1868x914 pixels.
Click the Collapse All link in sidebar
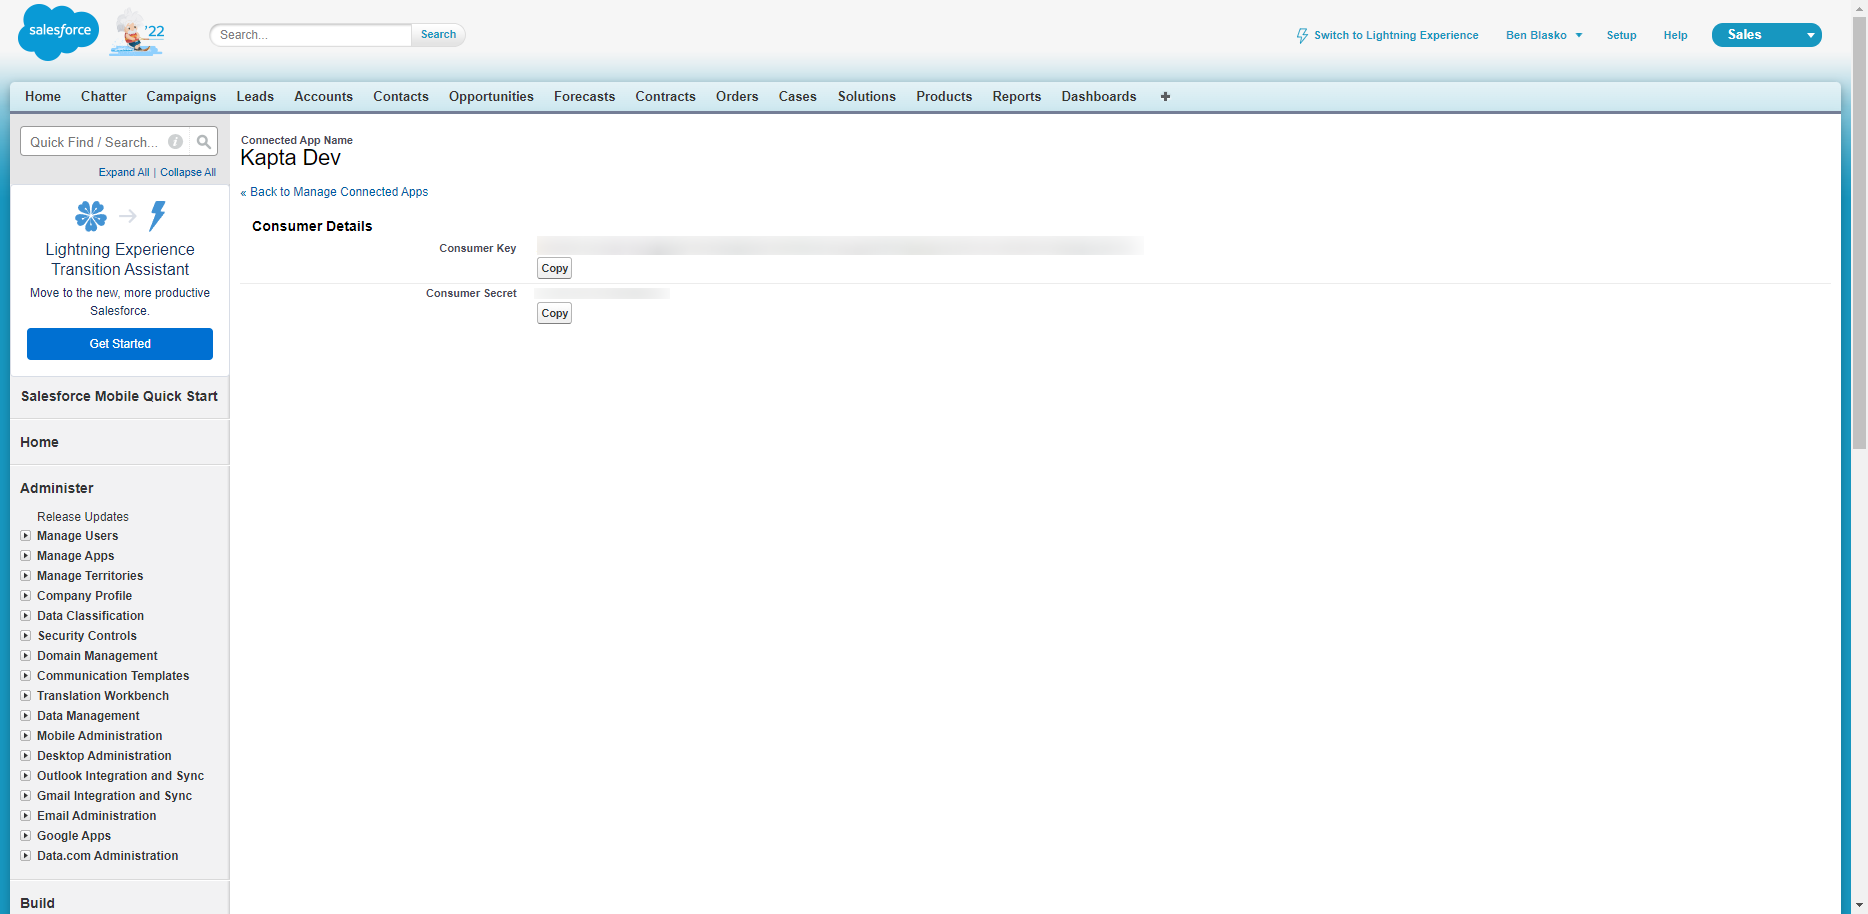pyautogui.click(x=187, y=172)
